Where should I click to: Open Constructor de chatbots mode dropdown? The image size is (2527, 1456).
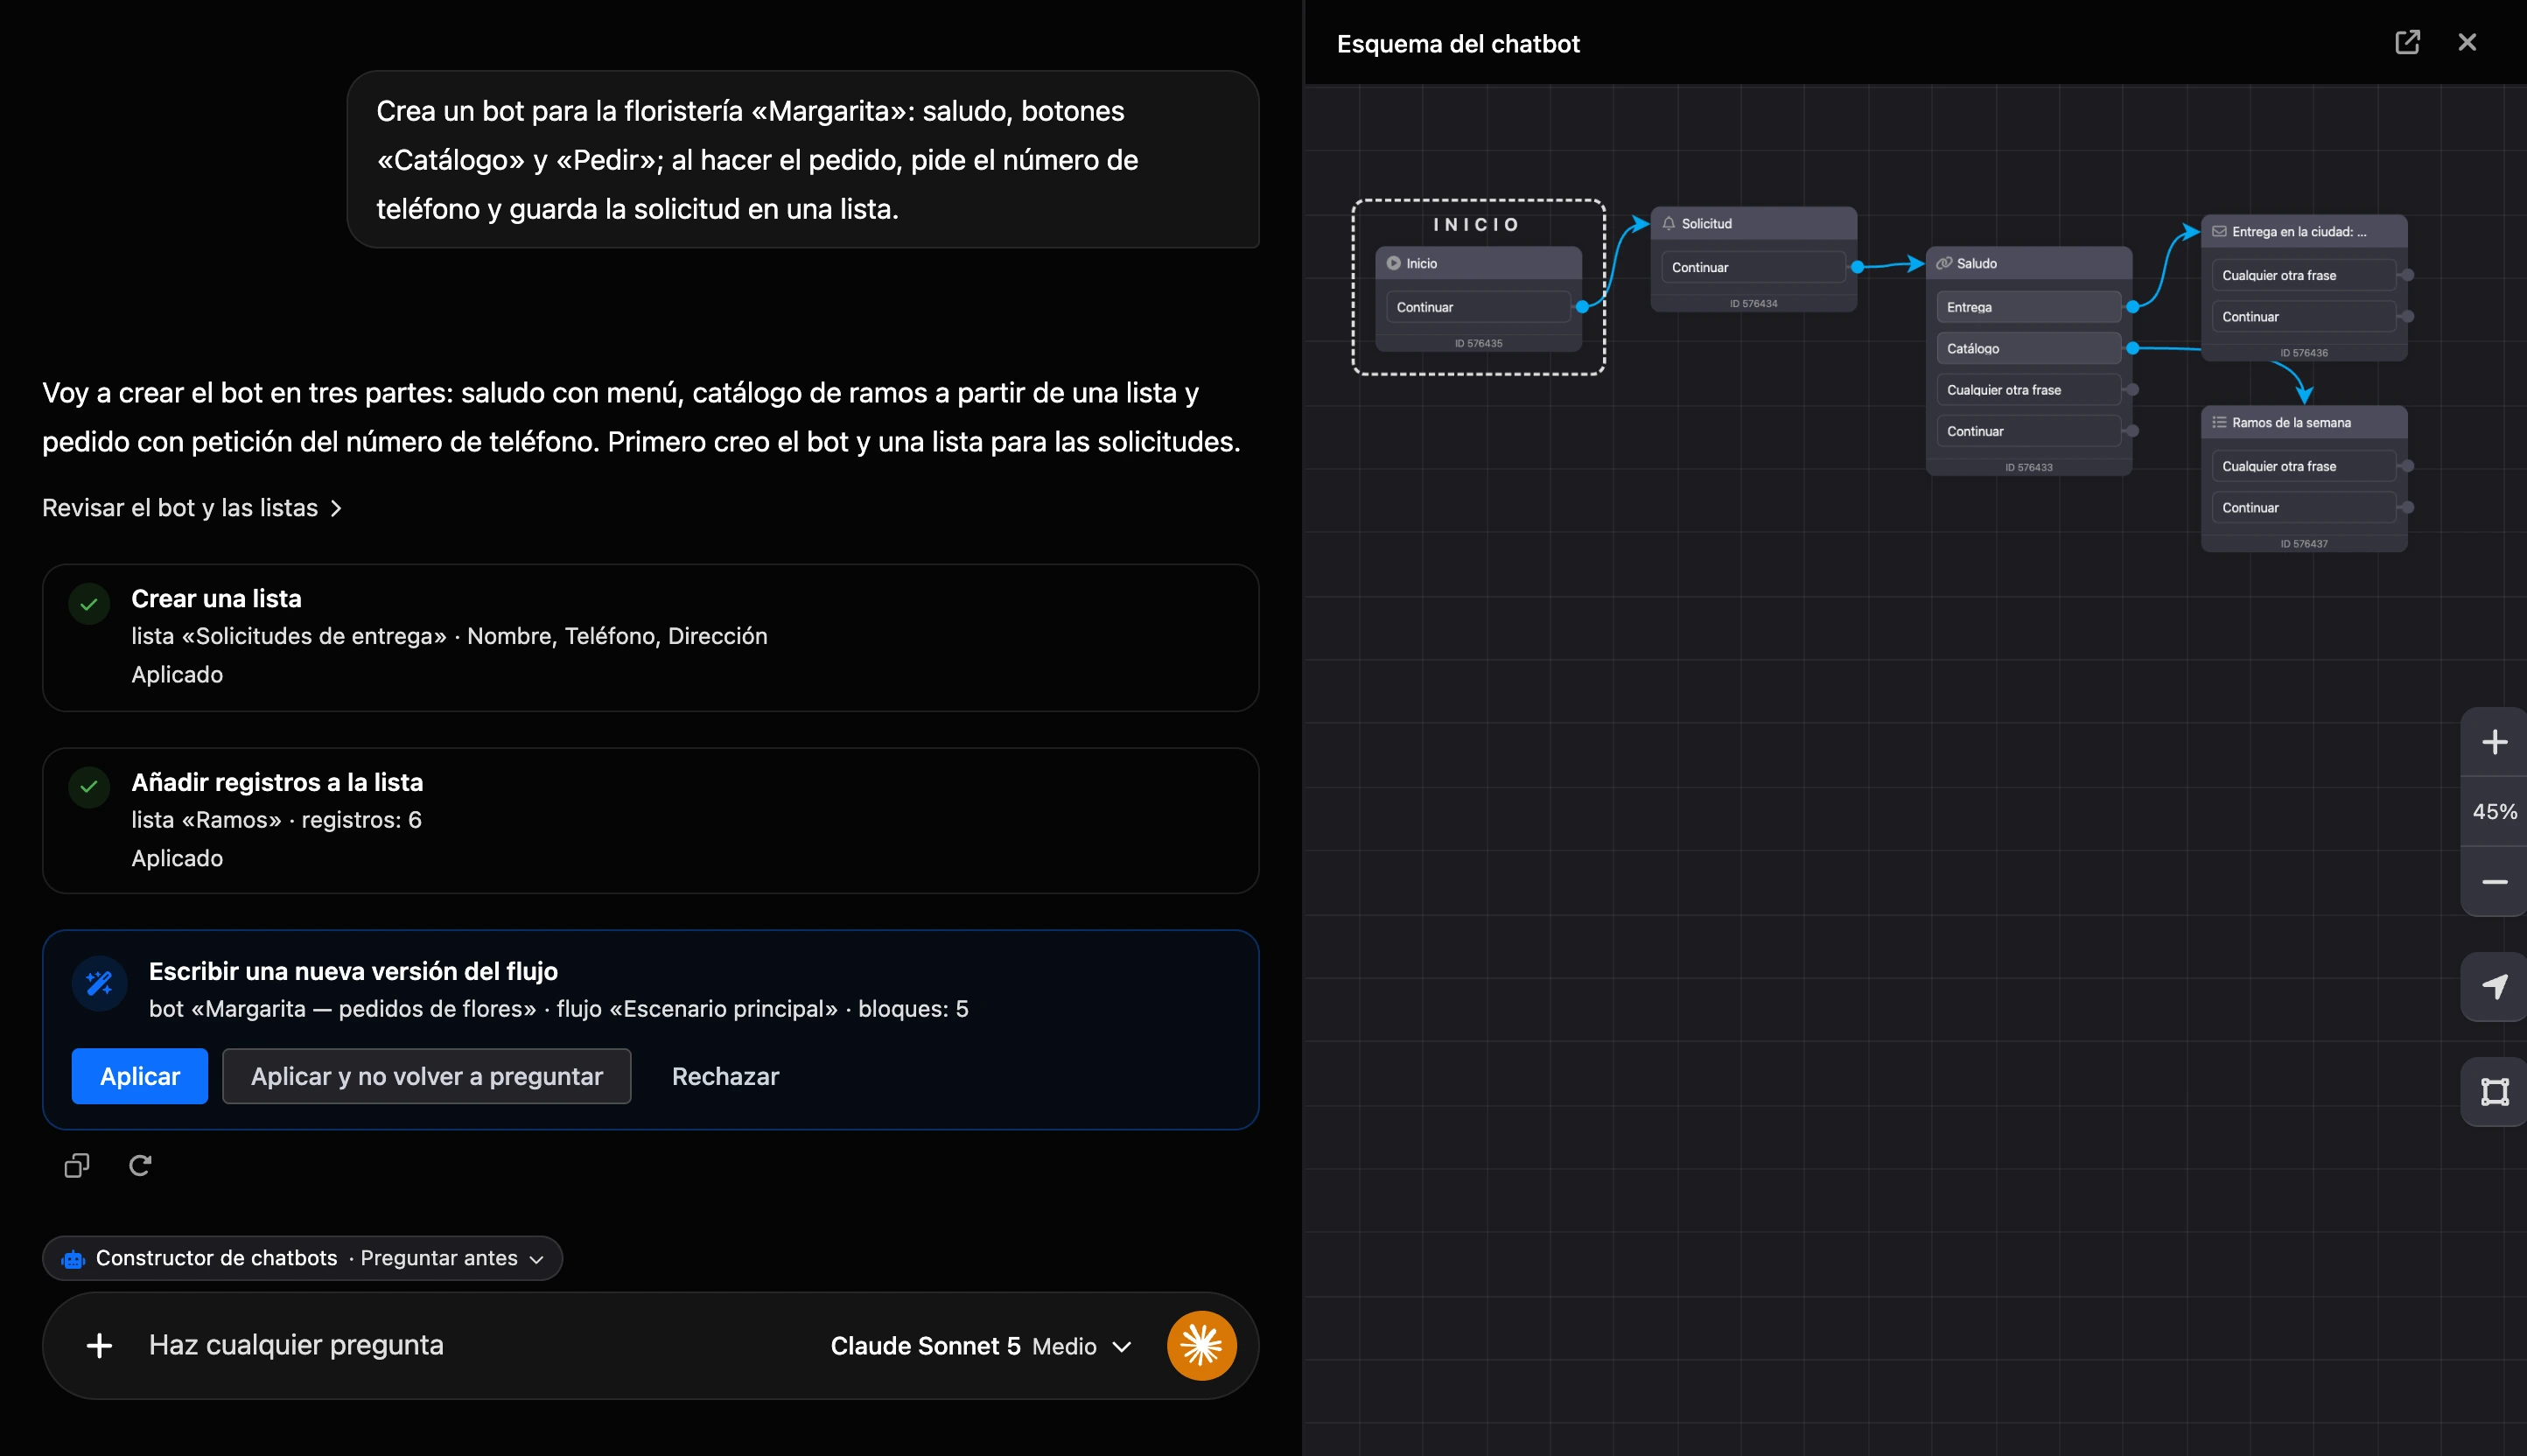[302, 1258]
